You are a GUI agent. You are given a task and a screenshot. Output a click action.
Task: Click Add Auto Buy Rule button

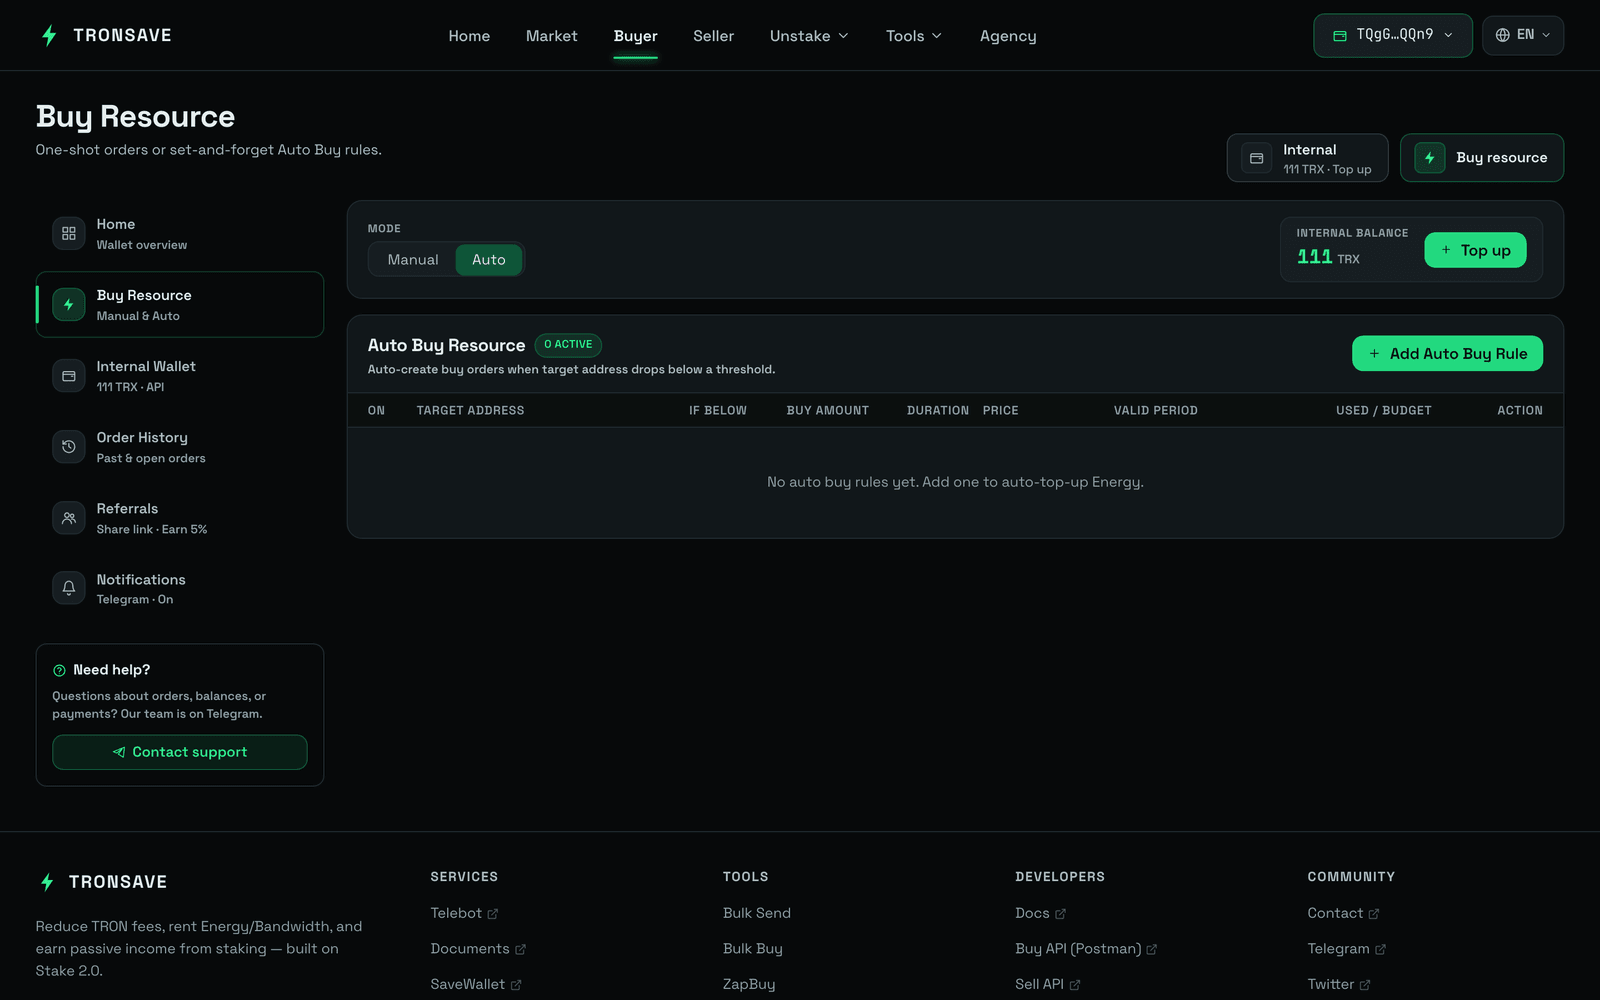(x=1447, y=354)
